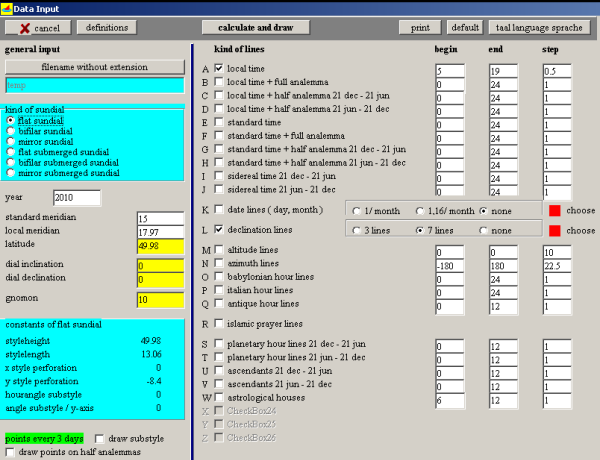
Task: Select 3 lines declination option
Action: (356, 230)
